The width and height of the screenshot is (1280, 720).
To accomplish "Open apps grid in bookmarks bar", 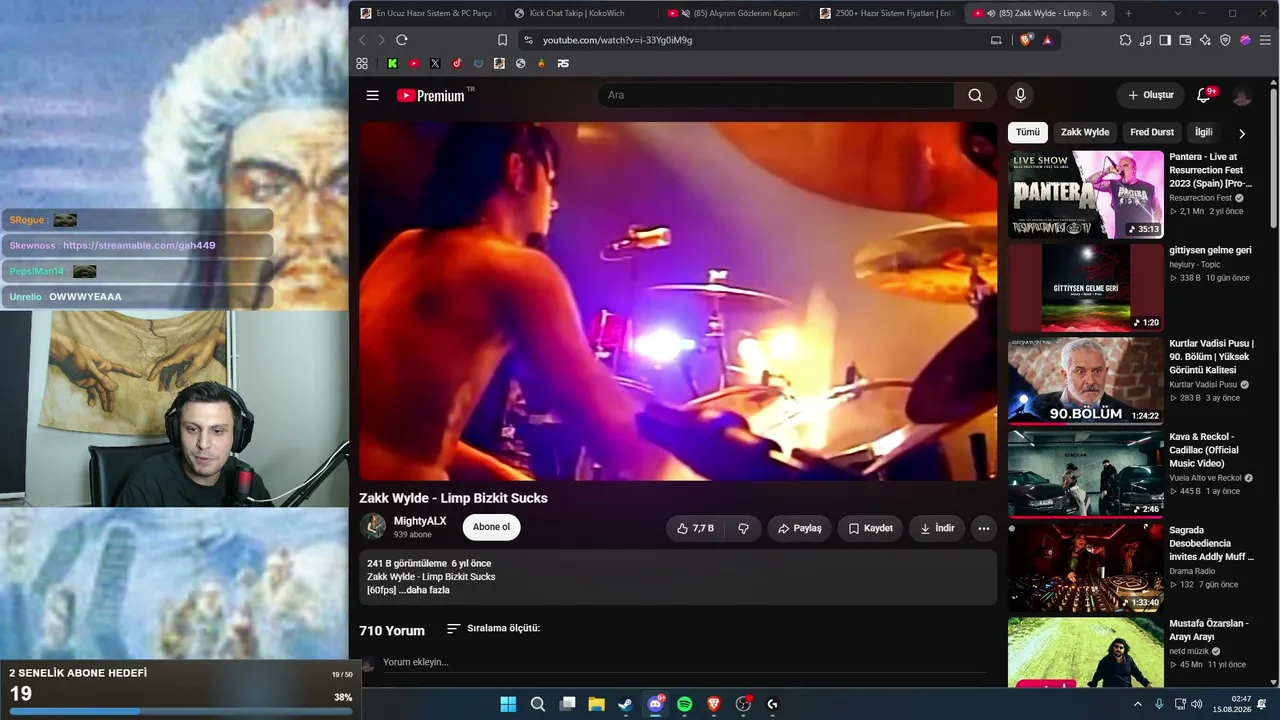I will point(362,63).
